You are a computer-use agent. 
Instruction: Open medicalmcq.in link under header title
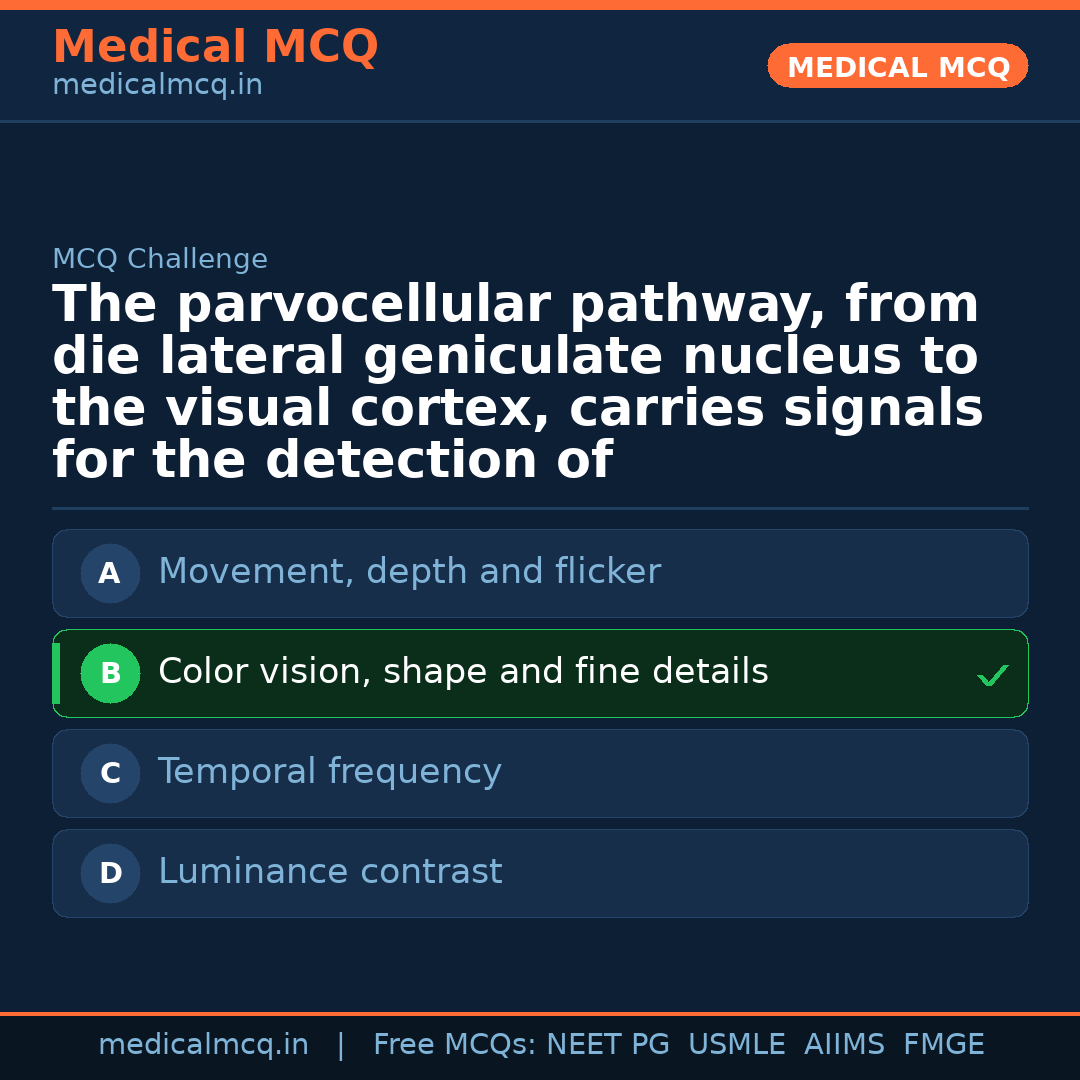pyautogui.click(x=157, y=85)
